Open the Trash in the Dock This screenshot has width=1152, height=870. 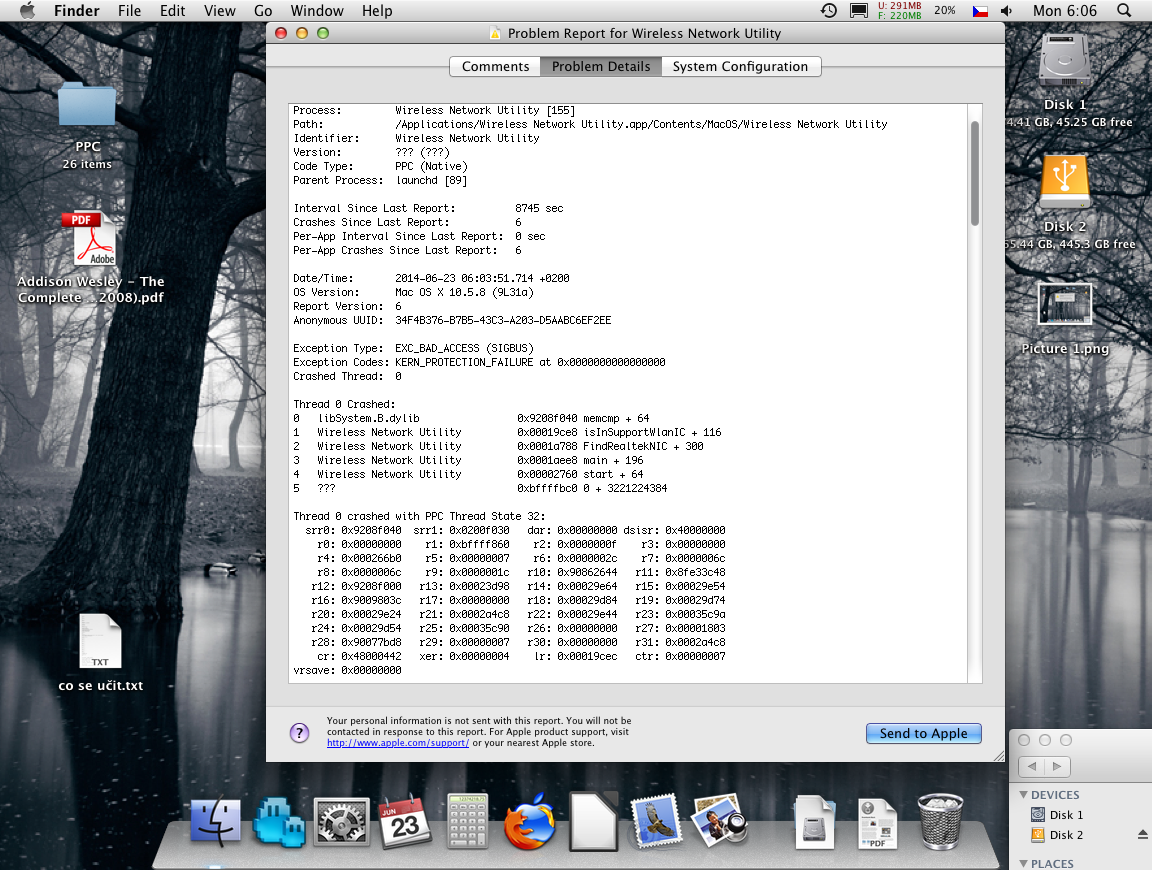click(x=940, y=822)
